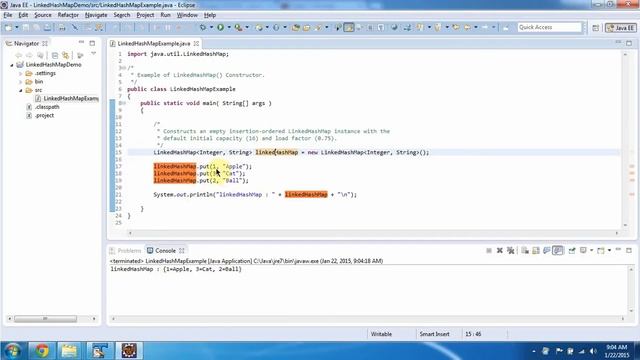Viewport: 640px width, 360px height.
Task: Open the Debug button dropdown arrow
Action: click(211, 27)
